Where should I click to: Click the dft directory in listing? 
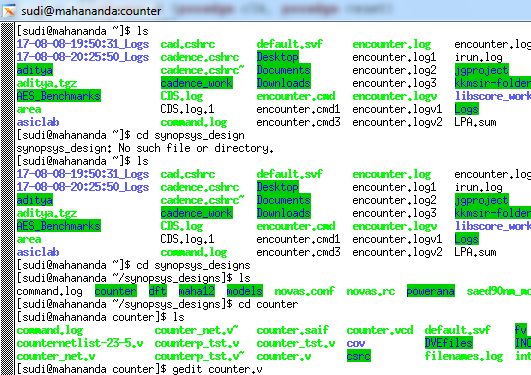click(x=158, y=291)
